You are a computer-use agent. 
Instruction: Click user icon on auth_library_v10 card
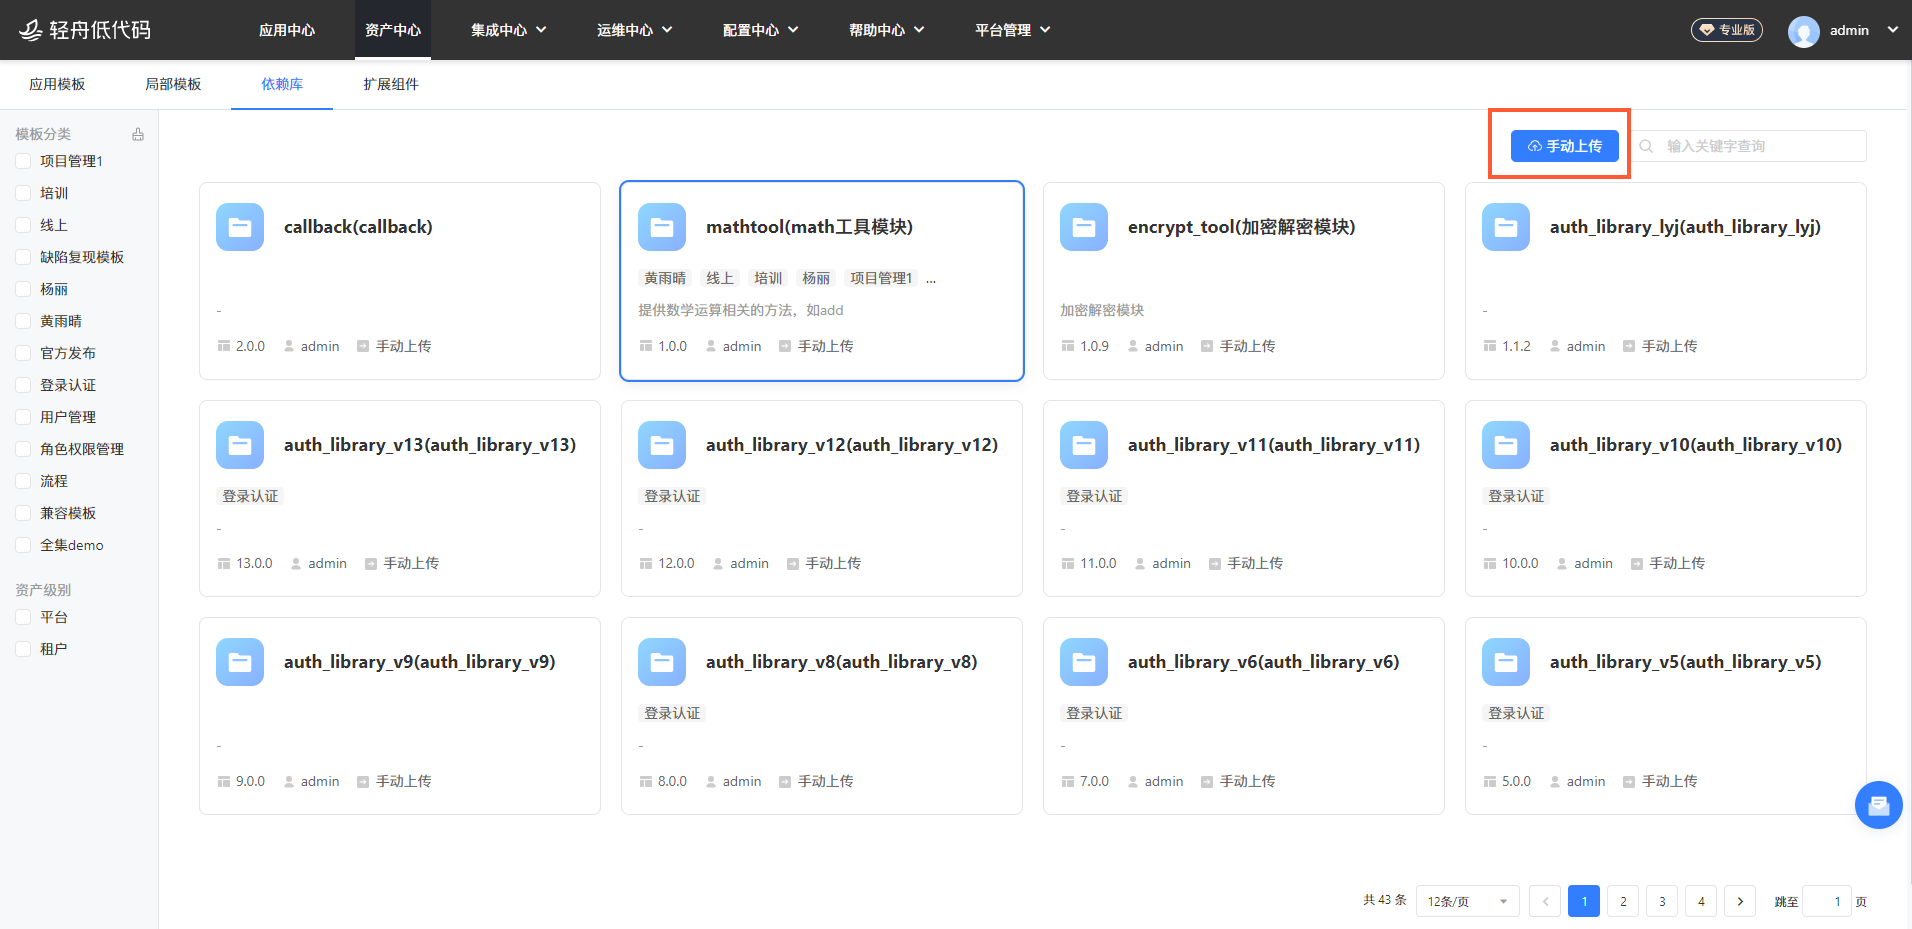click(1562, 564)
